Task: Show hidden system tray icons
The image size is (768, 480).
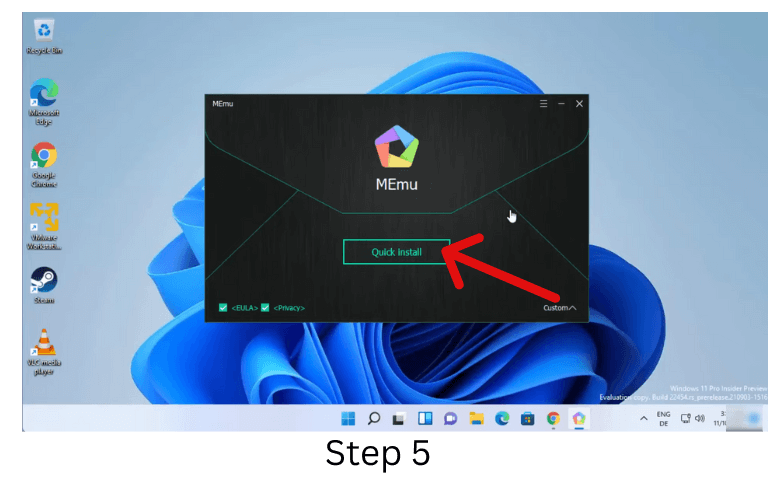Action: click(x=644, y=418)
